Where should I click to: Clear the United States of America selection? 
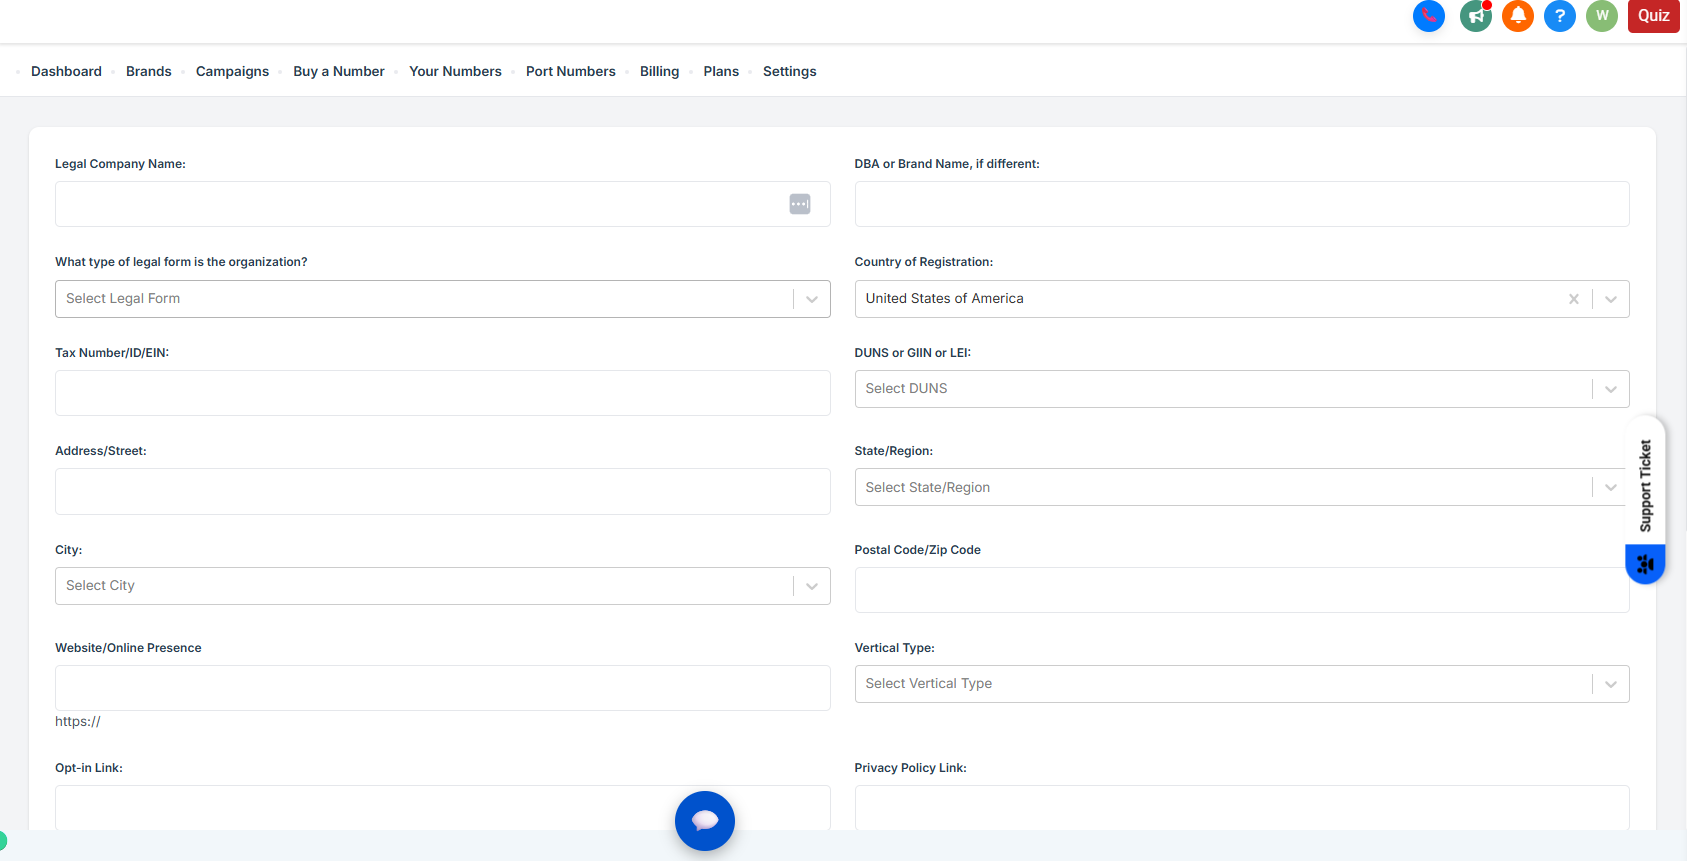click(x=1573, y=299)
